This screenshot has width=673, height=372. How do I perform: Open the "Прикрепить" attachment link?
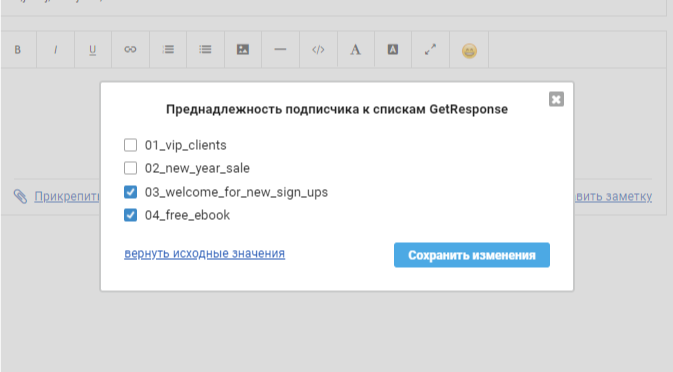[67, 196]
